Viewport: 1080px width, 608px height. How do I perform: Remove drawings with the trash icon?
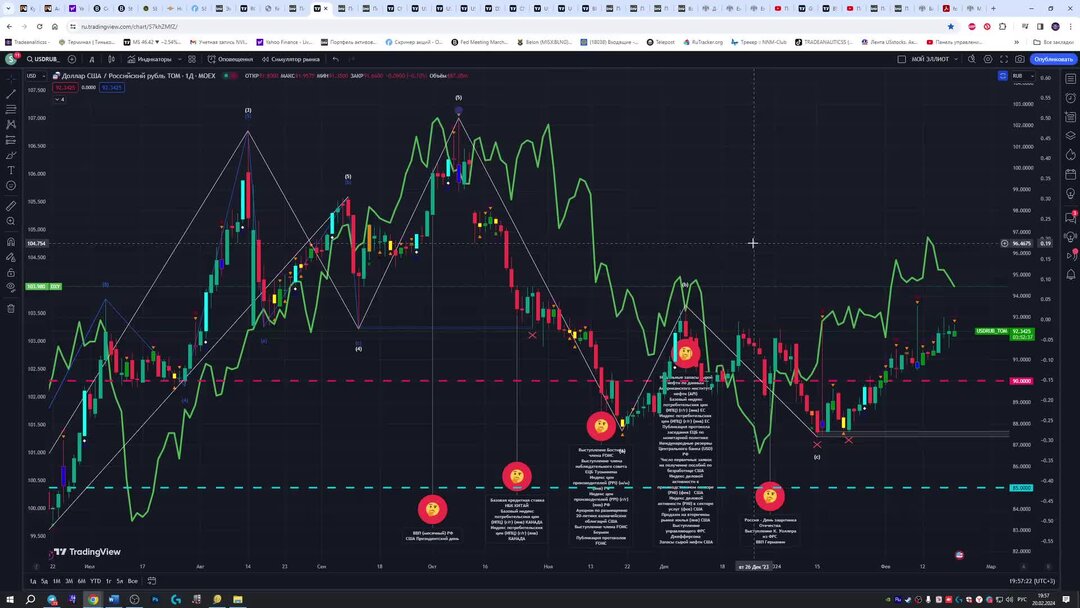pos(10,308)
